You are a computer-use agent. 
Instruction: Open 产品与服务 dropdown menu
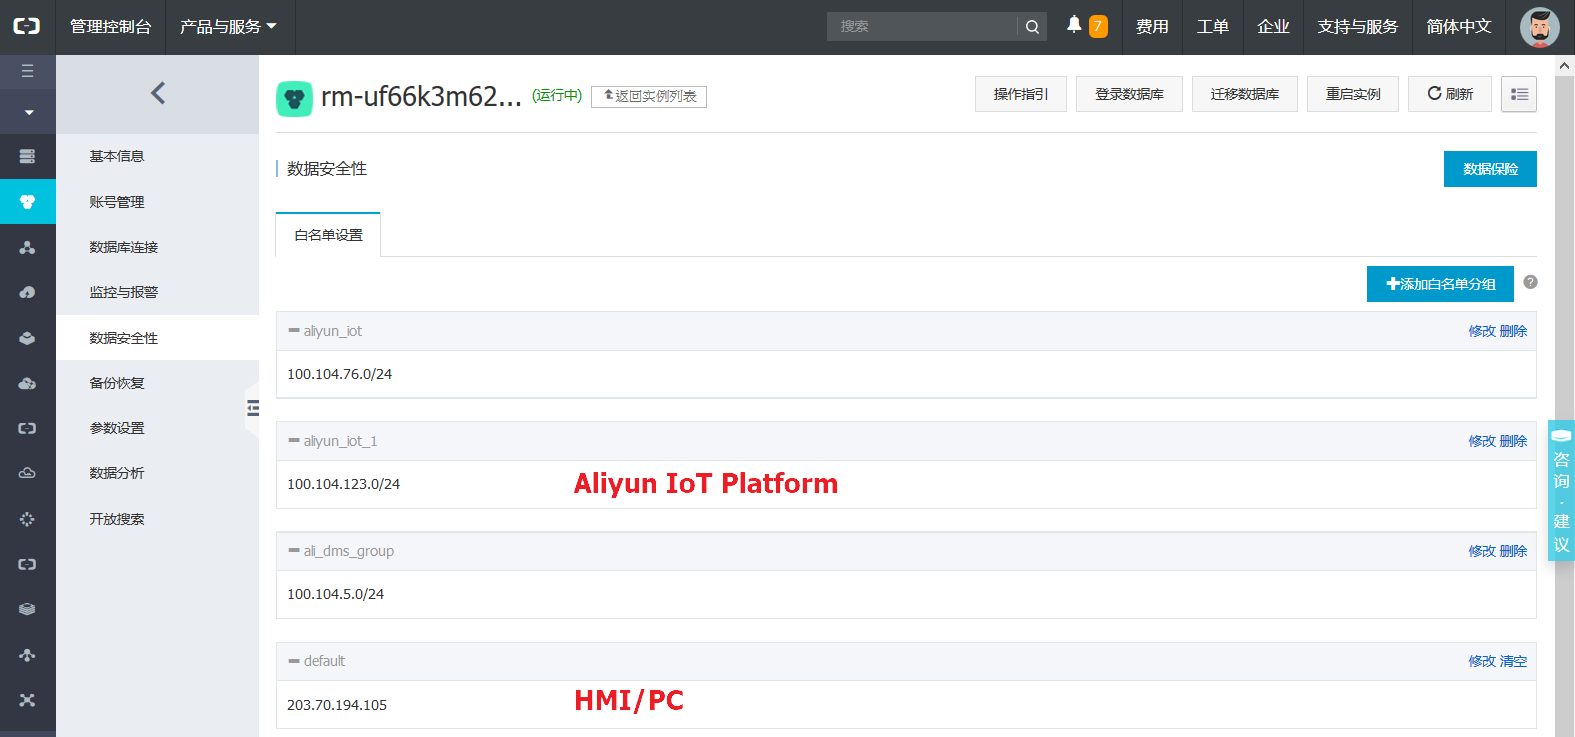228,27
